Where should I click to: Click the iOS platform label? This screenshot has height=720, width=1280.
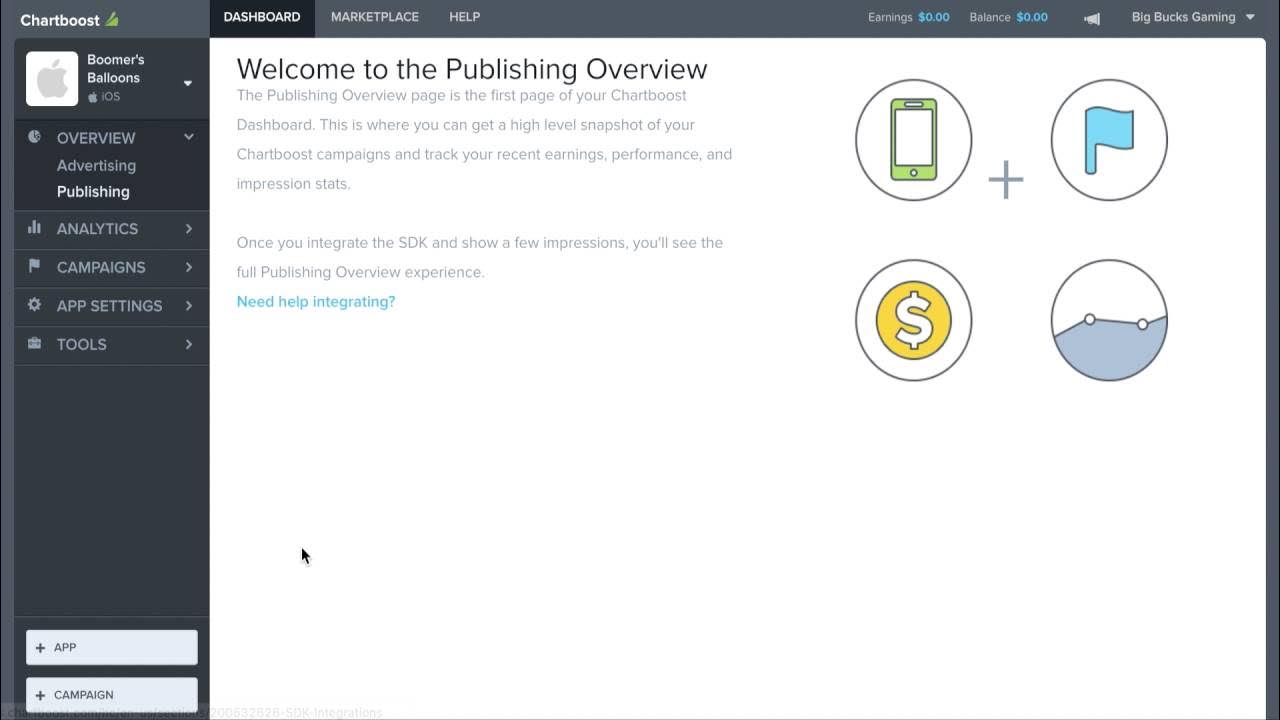coord(104,97)
